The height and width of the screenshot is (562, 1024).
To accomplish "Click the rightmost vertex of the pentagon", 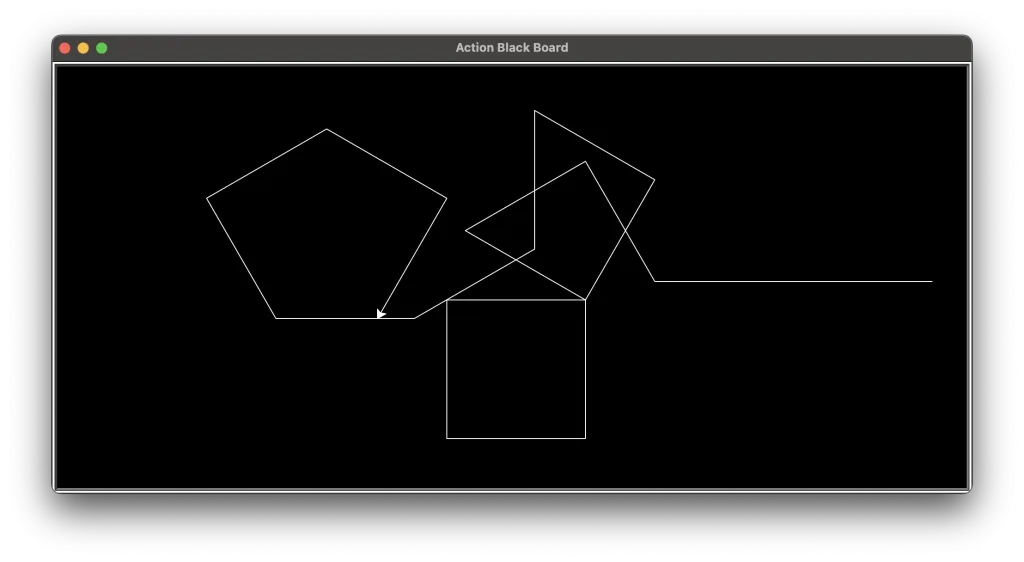I will (446, 198).
